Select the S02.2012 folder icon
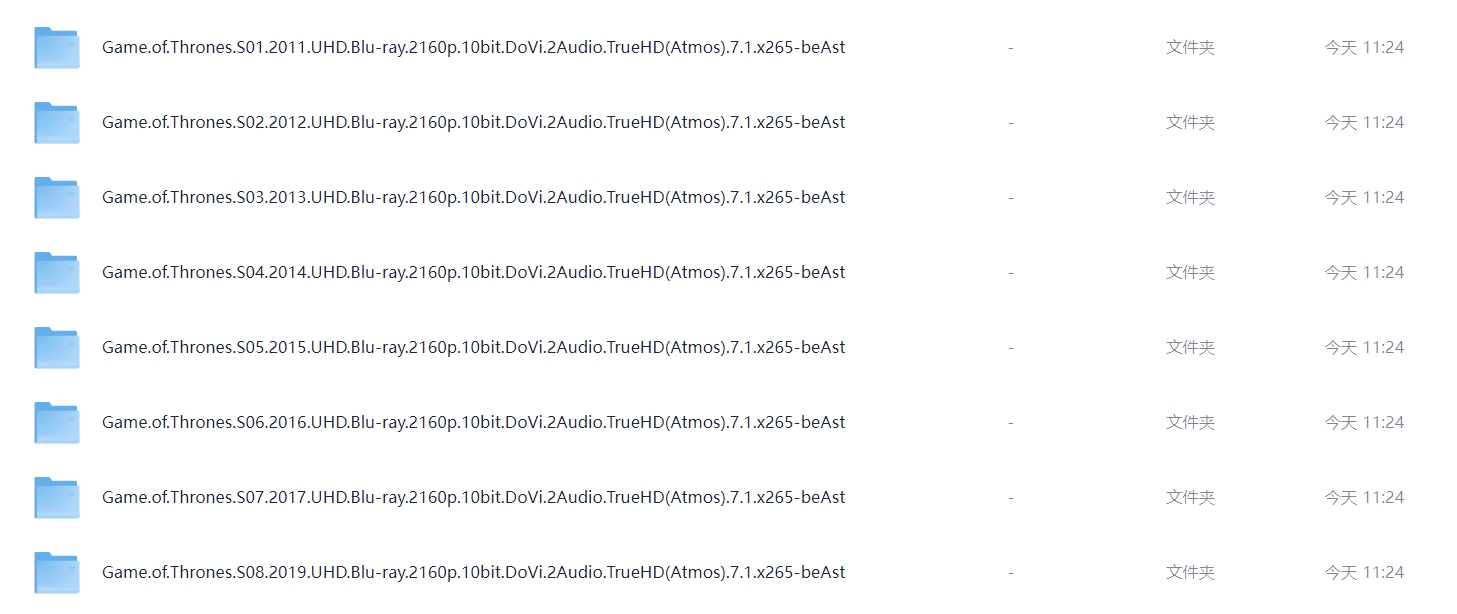 pyautogui.click(x=57, y=122)
